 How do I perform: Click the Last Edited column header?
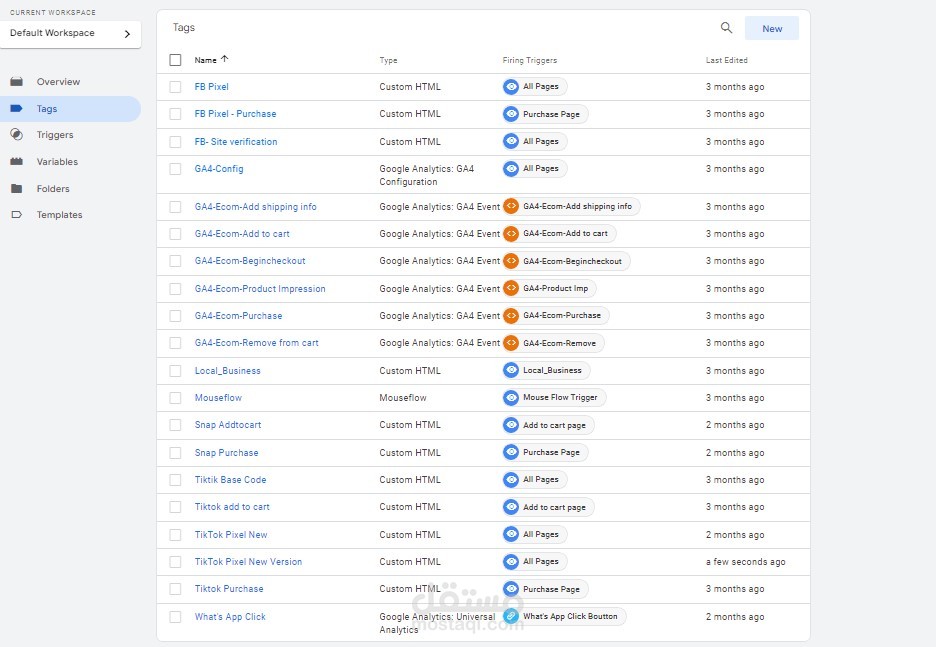pyautogui.click(x=726, y=60)
